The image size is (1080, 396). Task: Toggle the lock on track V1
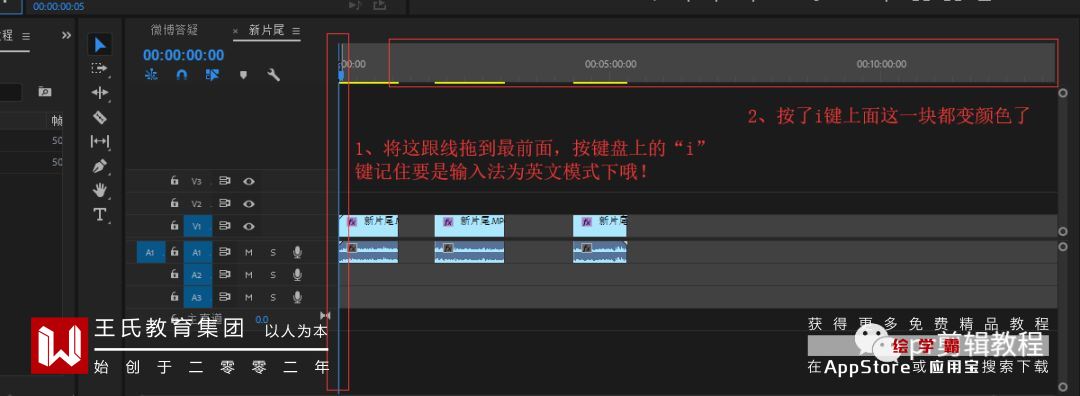point(175,225)
